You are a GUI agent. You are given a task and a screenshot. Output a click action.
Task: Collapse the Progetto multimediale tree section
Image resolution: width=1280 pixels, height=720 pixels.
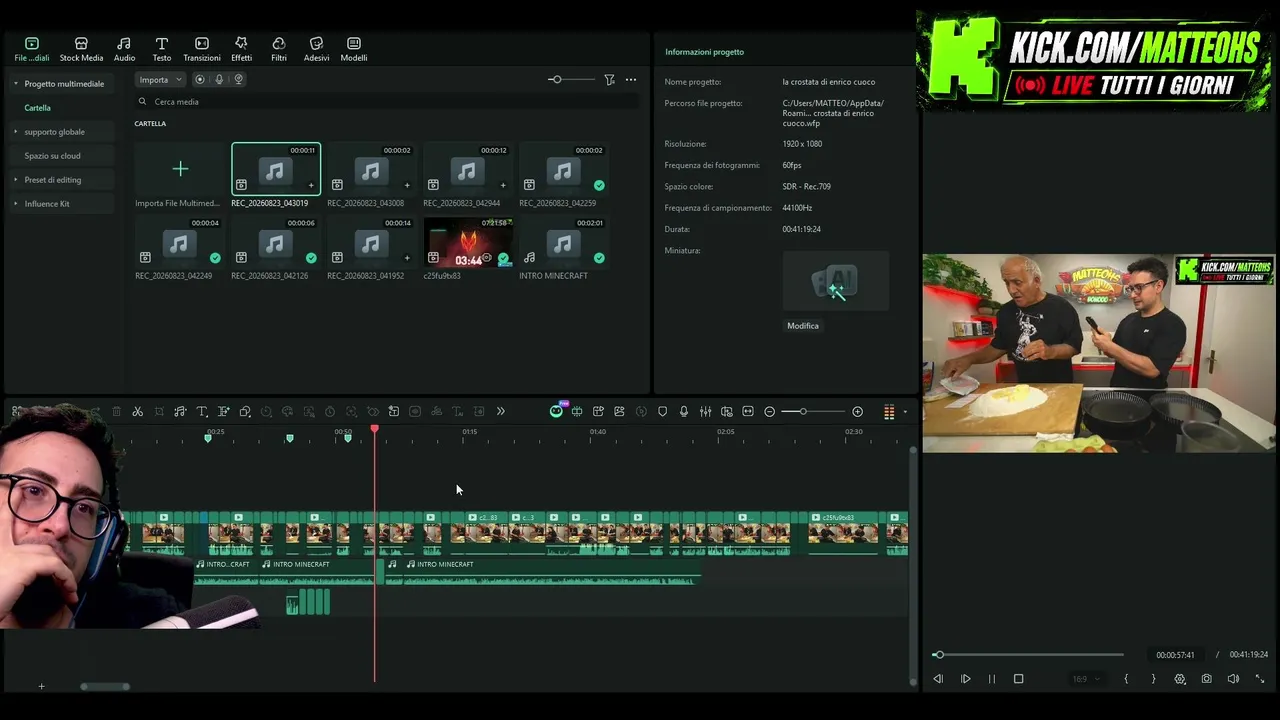(x=16, y=84)
